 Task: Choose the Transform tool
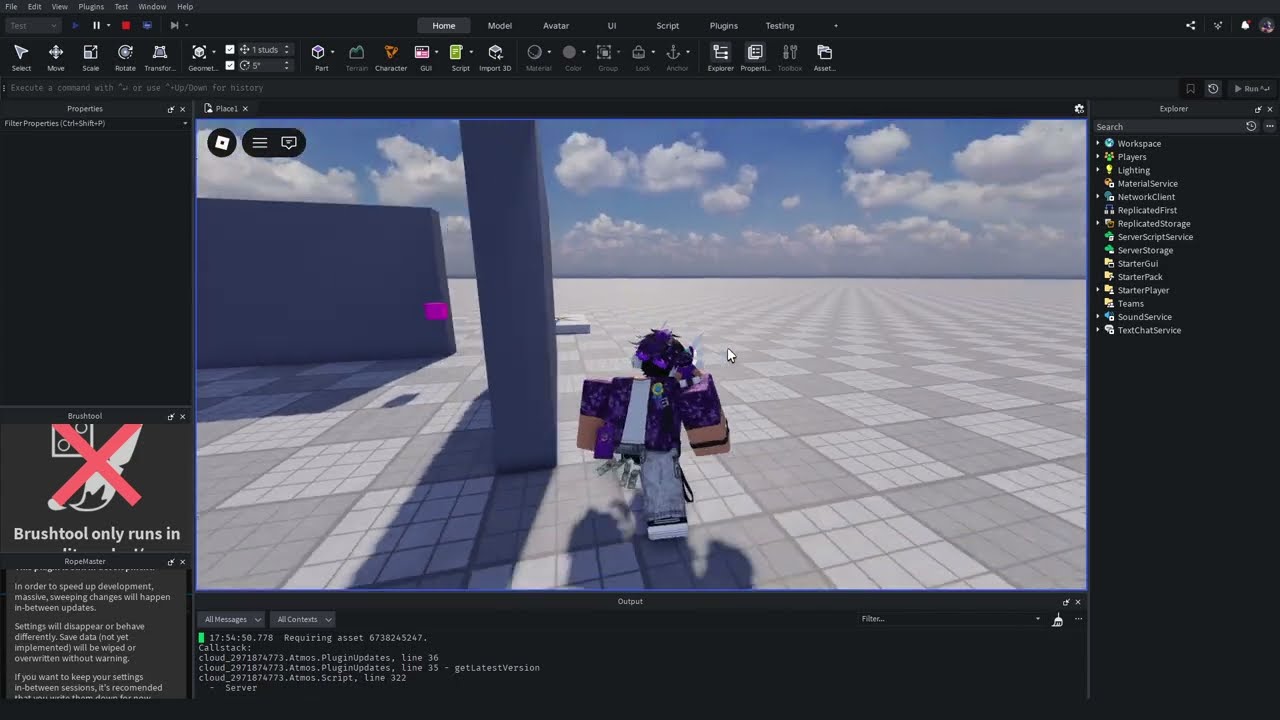[160, 57]
